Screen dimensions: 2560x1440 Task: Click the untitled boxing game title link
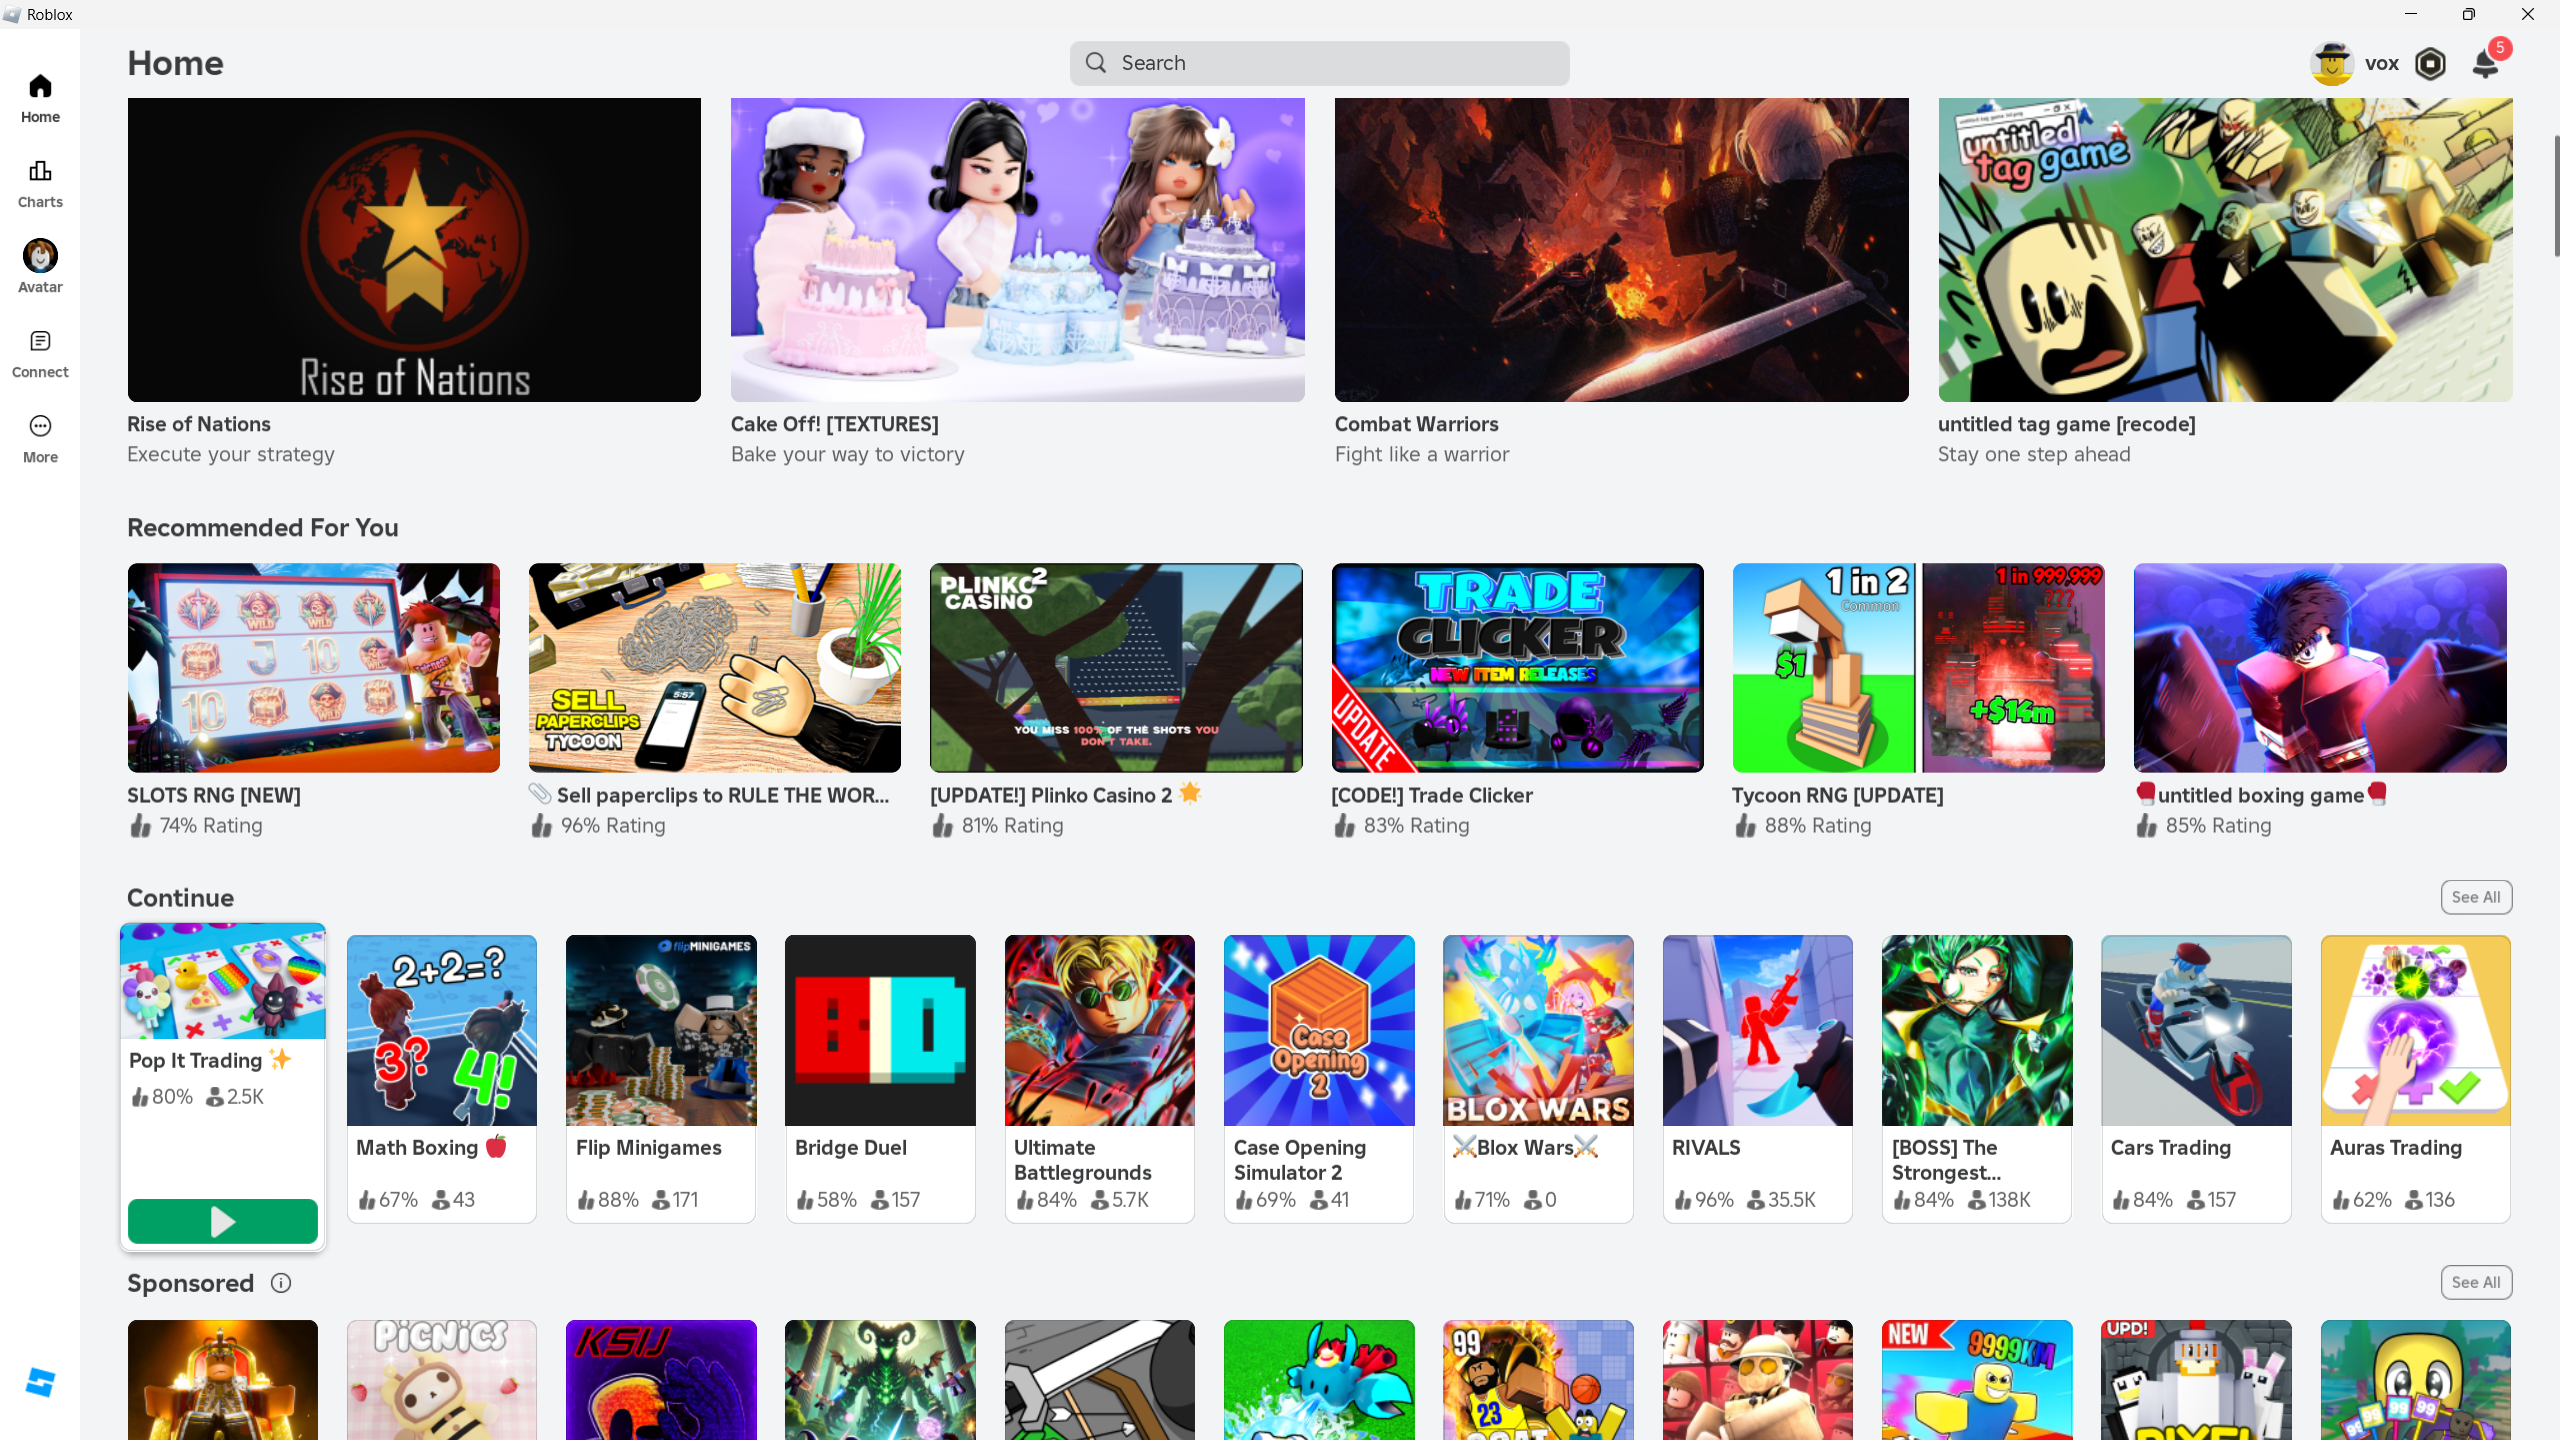point(2260,795)
